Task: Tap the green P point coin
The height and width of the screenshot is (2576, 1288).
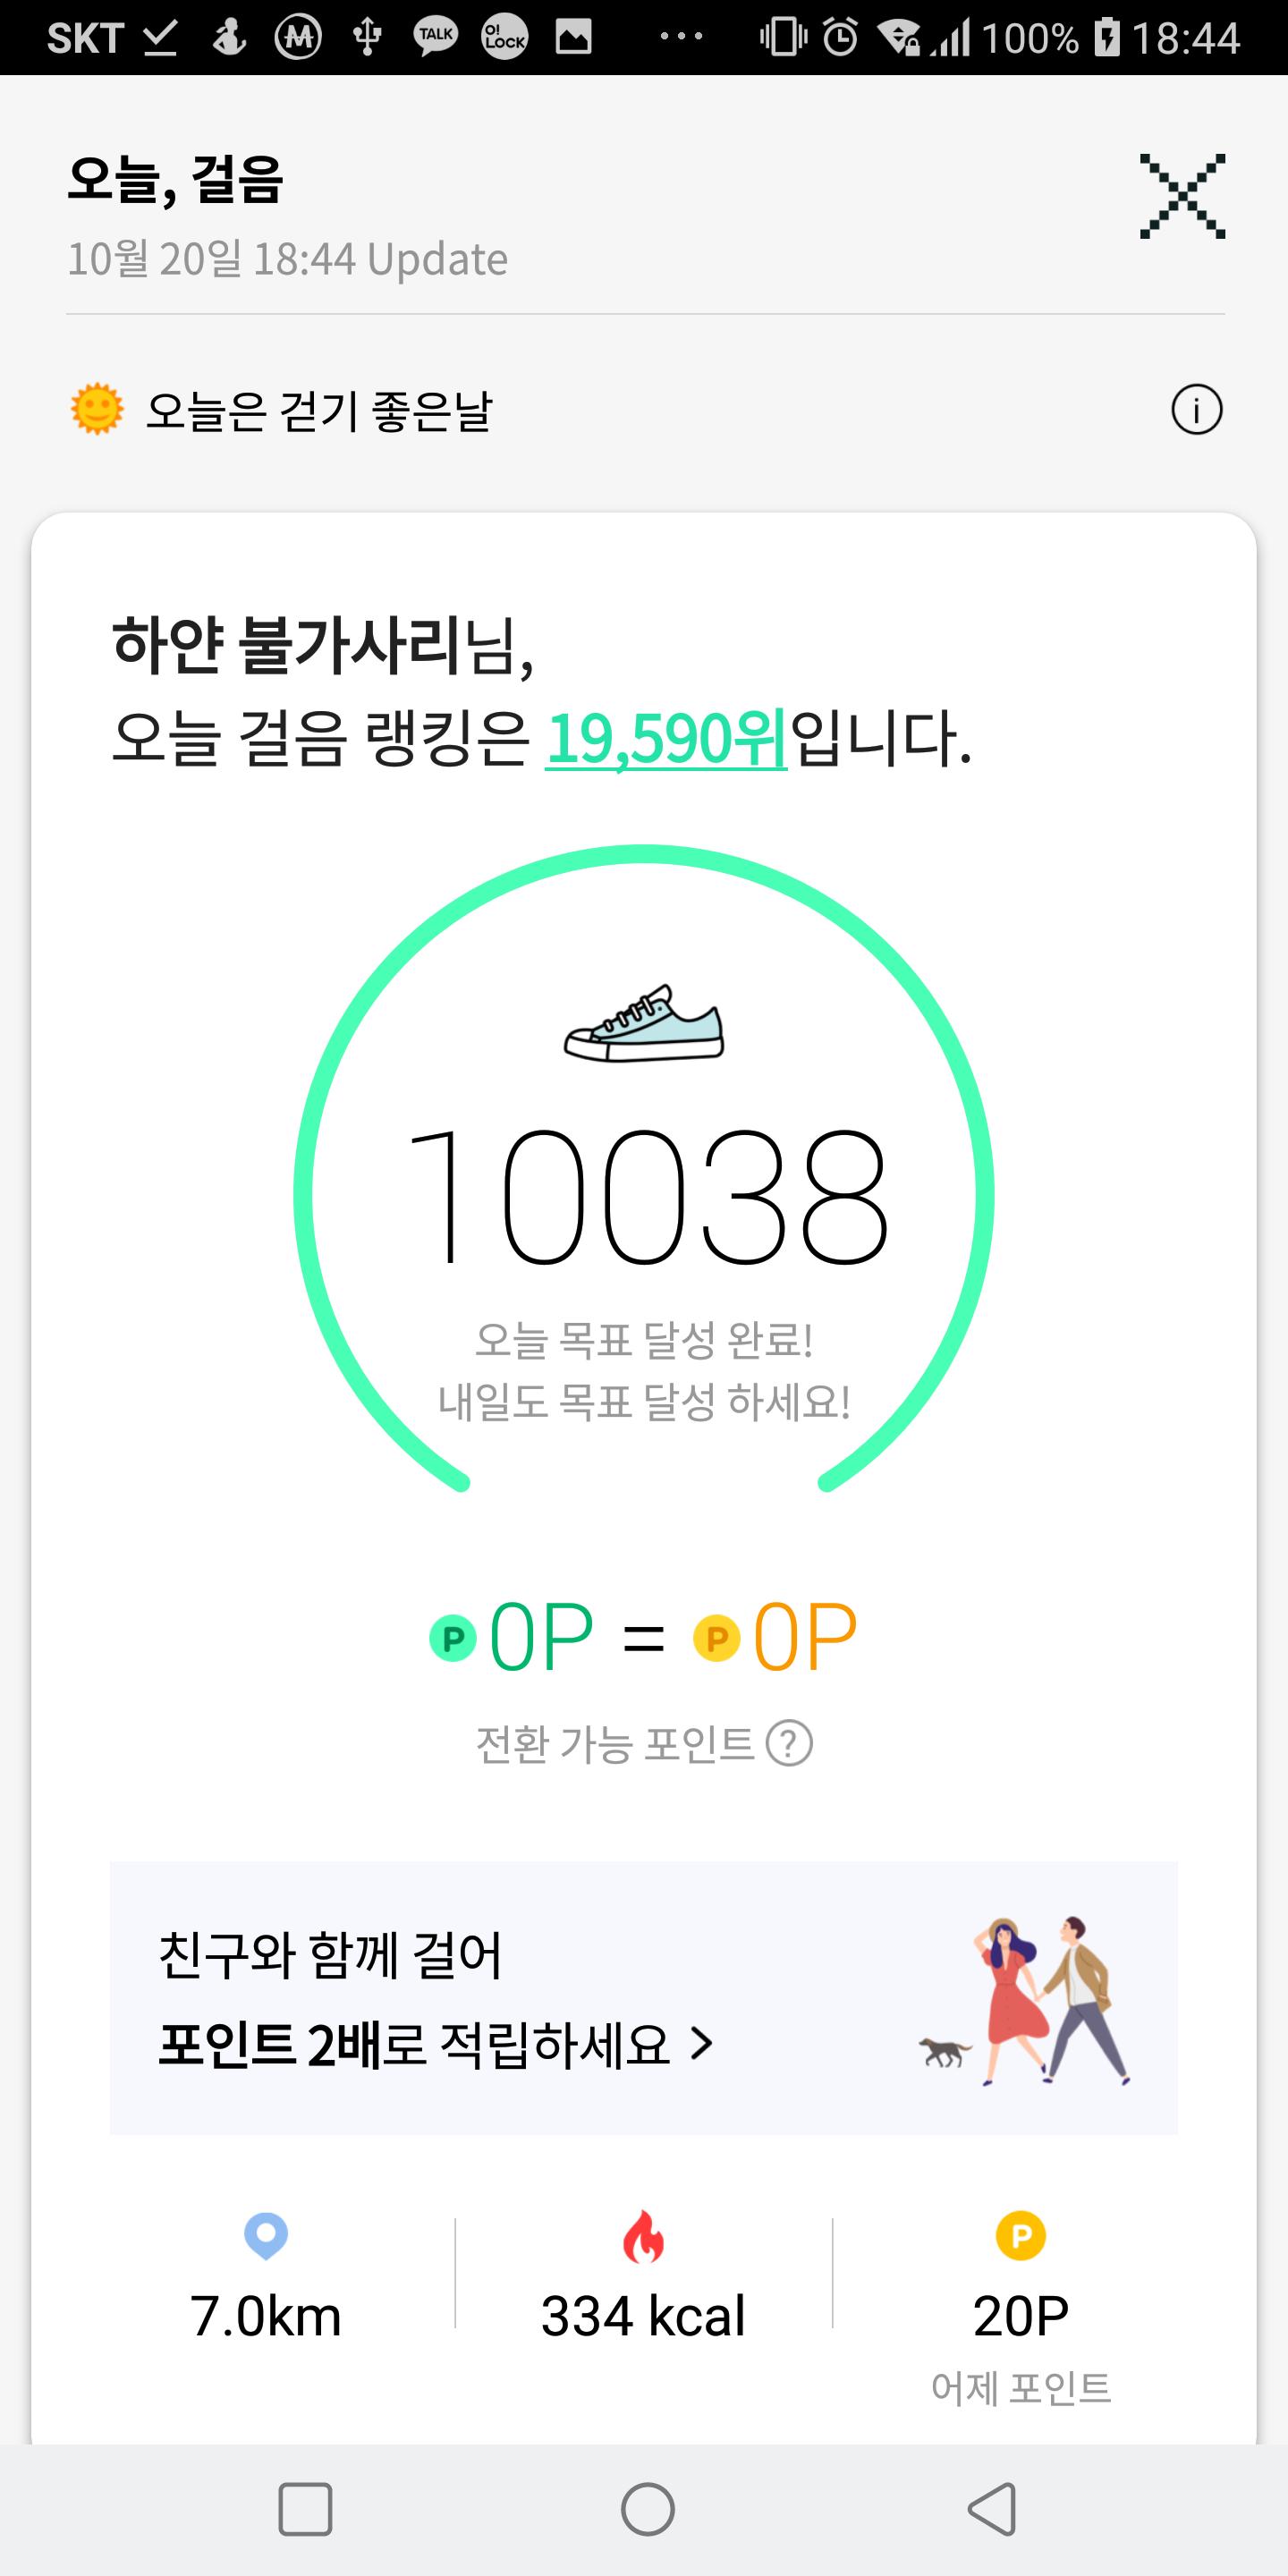Action: click(x=452, y=1638)
